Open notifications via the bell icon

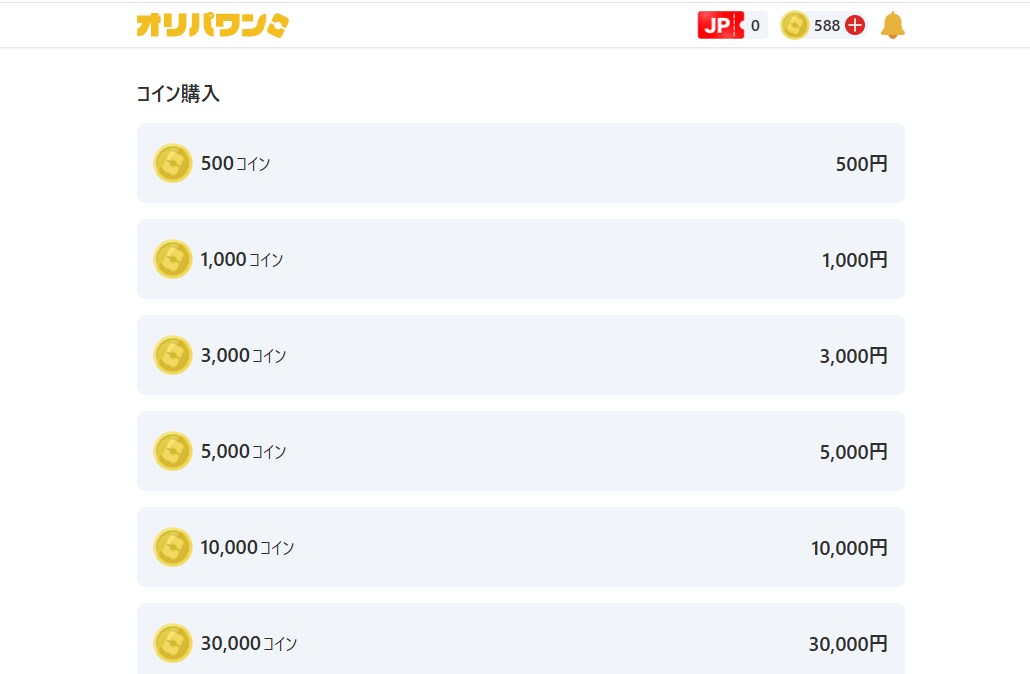tap(892, 26)
